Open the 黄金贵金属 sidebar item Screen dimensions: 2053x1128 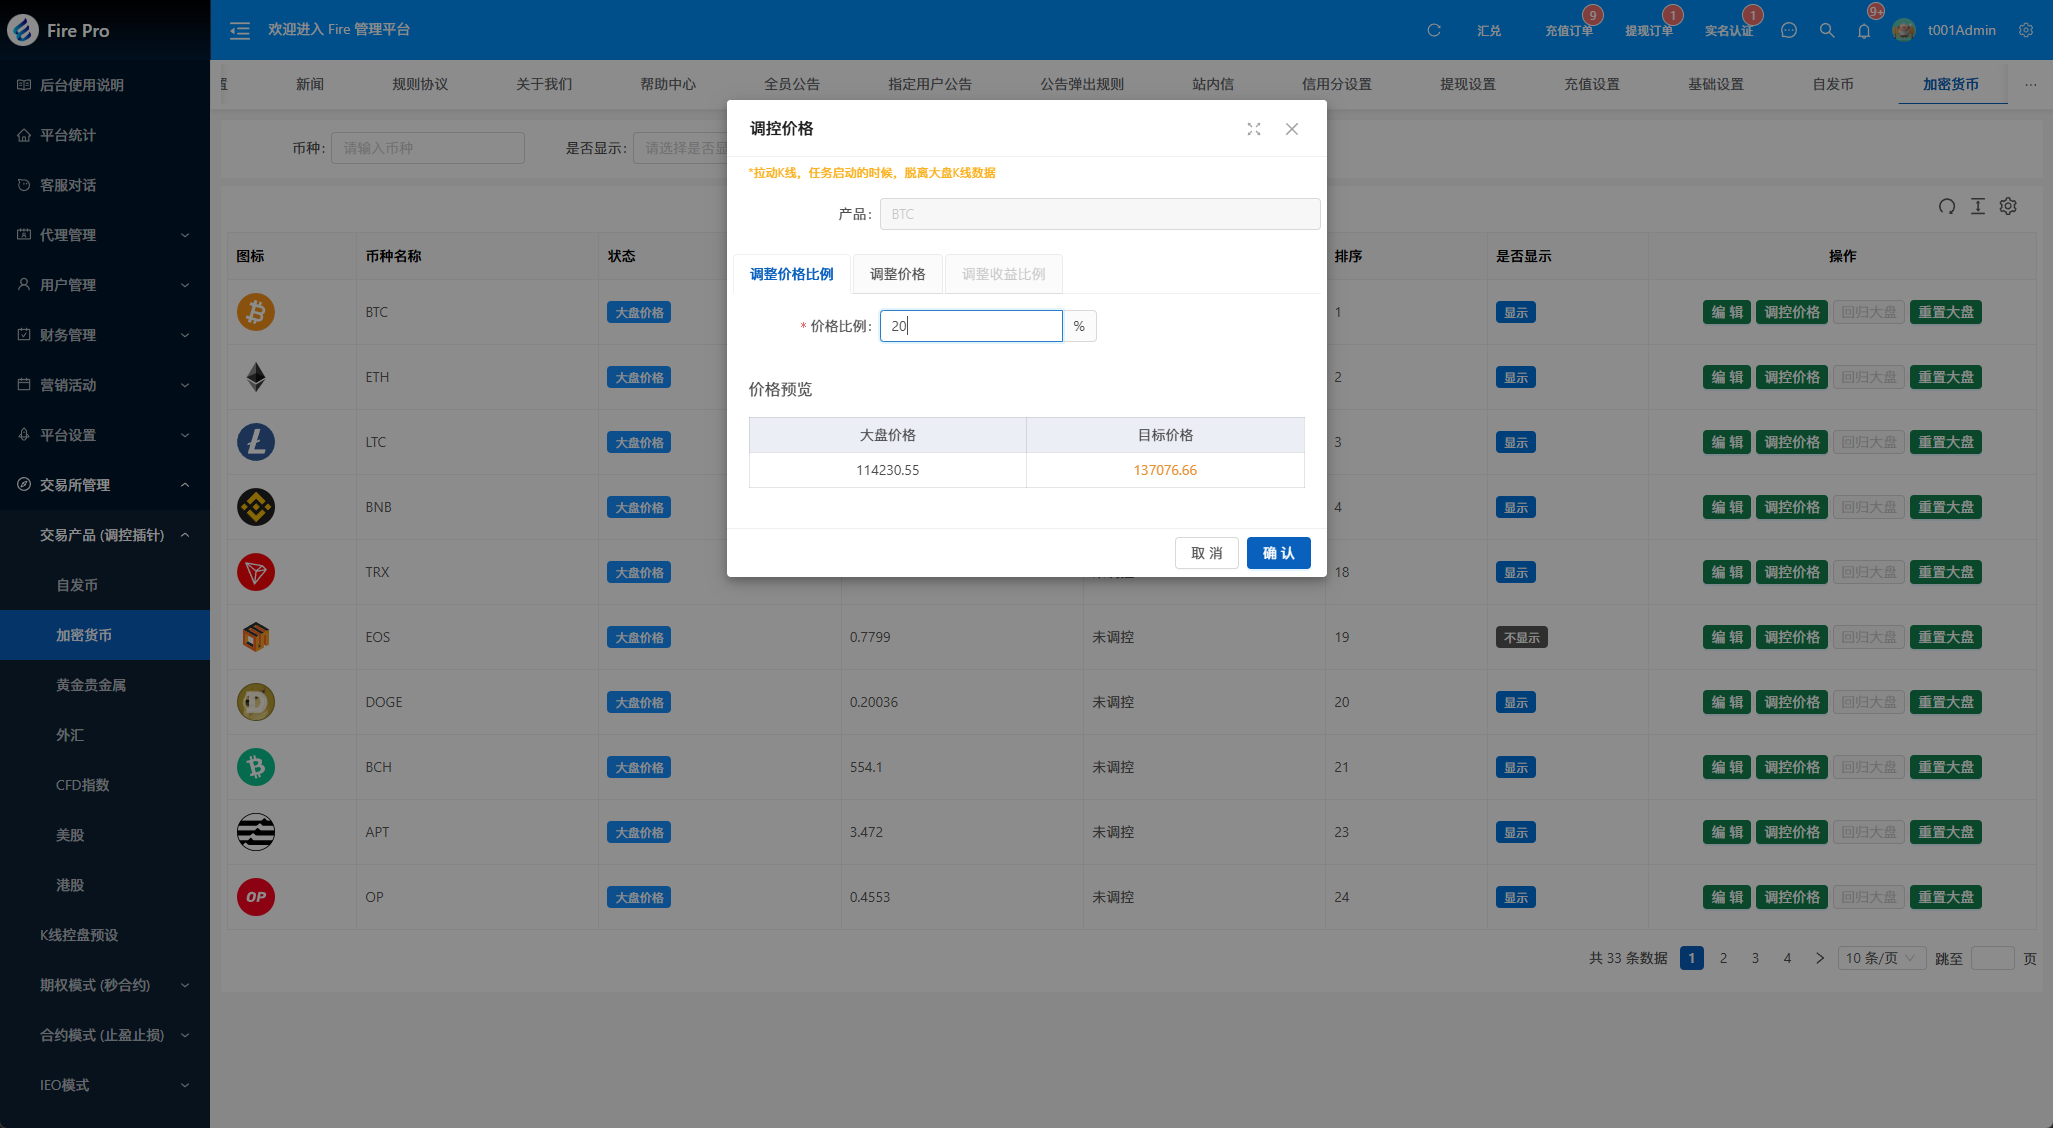coord(91,685)
